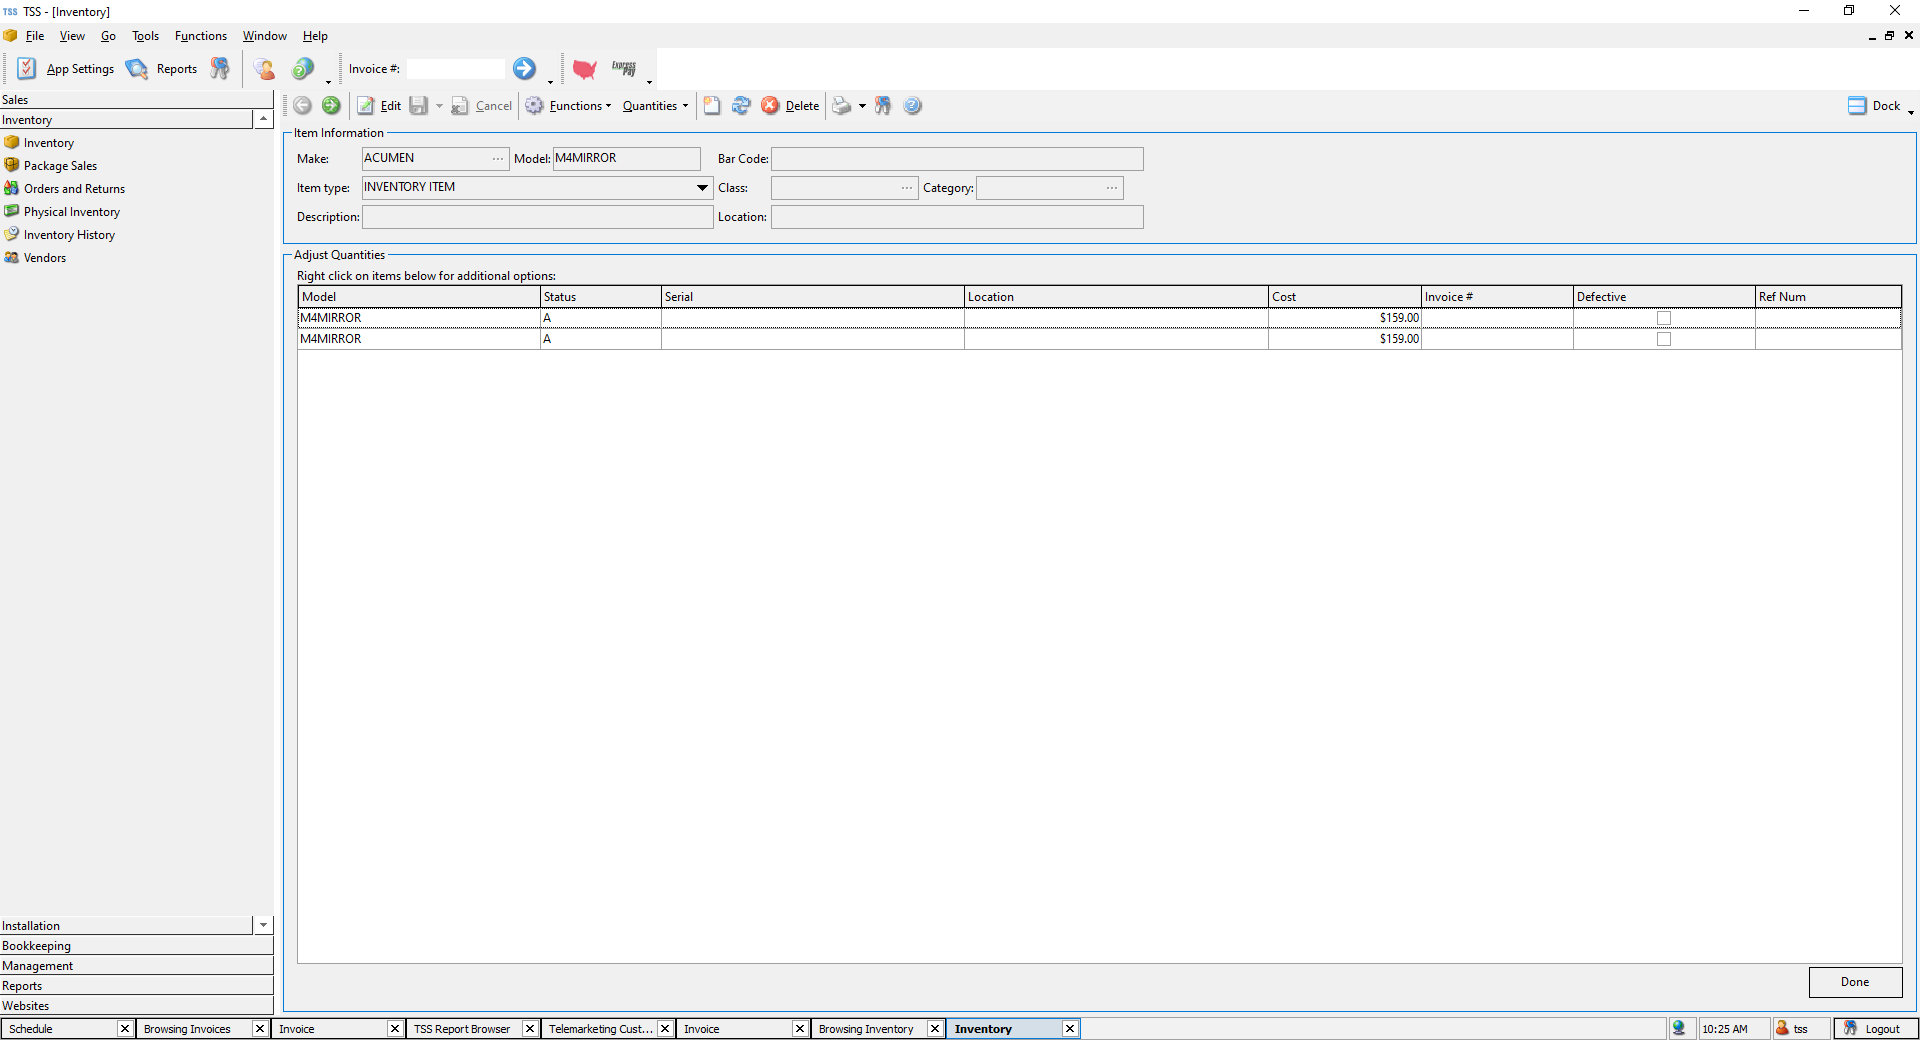This screenshot has width=1920, height=1040.
Task: Click the customer chat person icon
Action: click(x=265, y=69)
